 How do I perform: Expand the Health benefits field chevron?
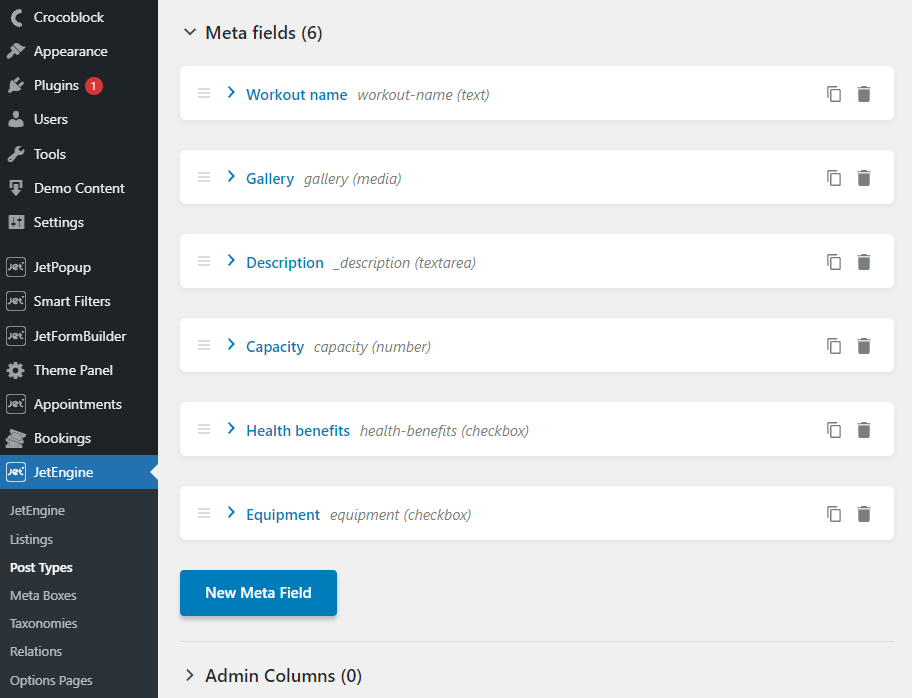[x=231, y=428]
